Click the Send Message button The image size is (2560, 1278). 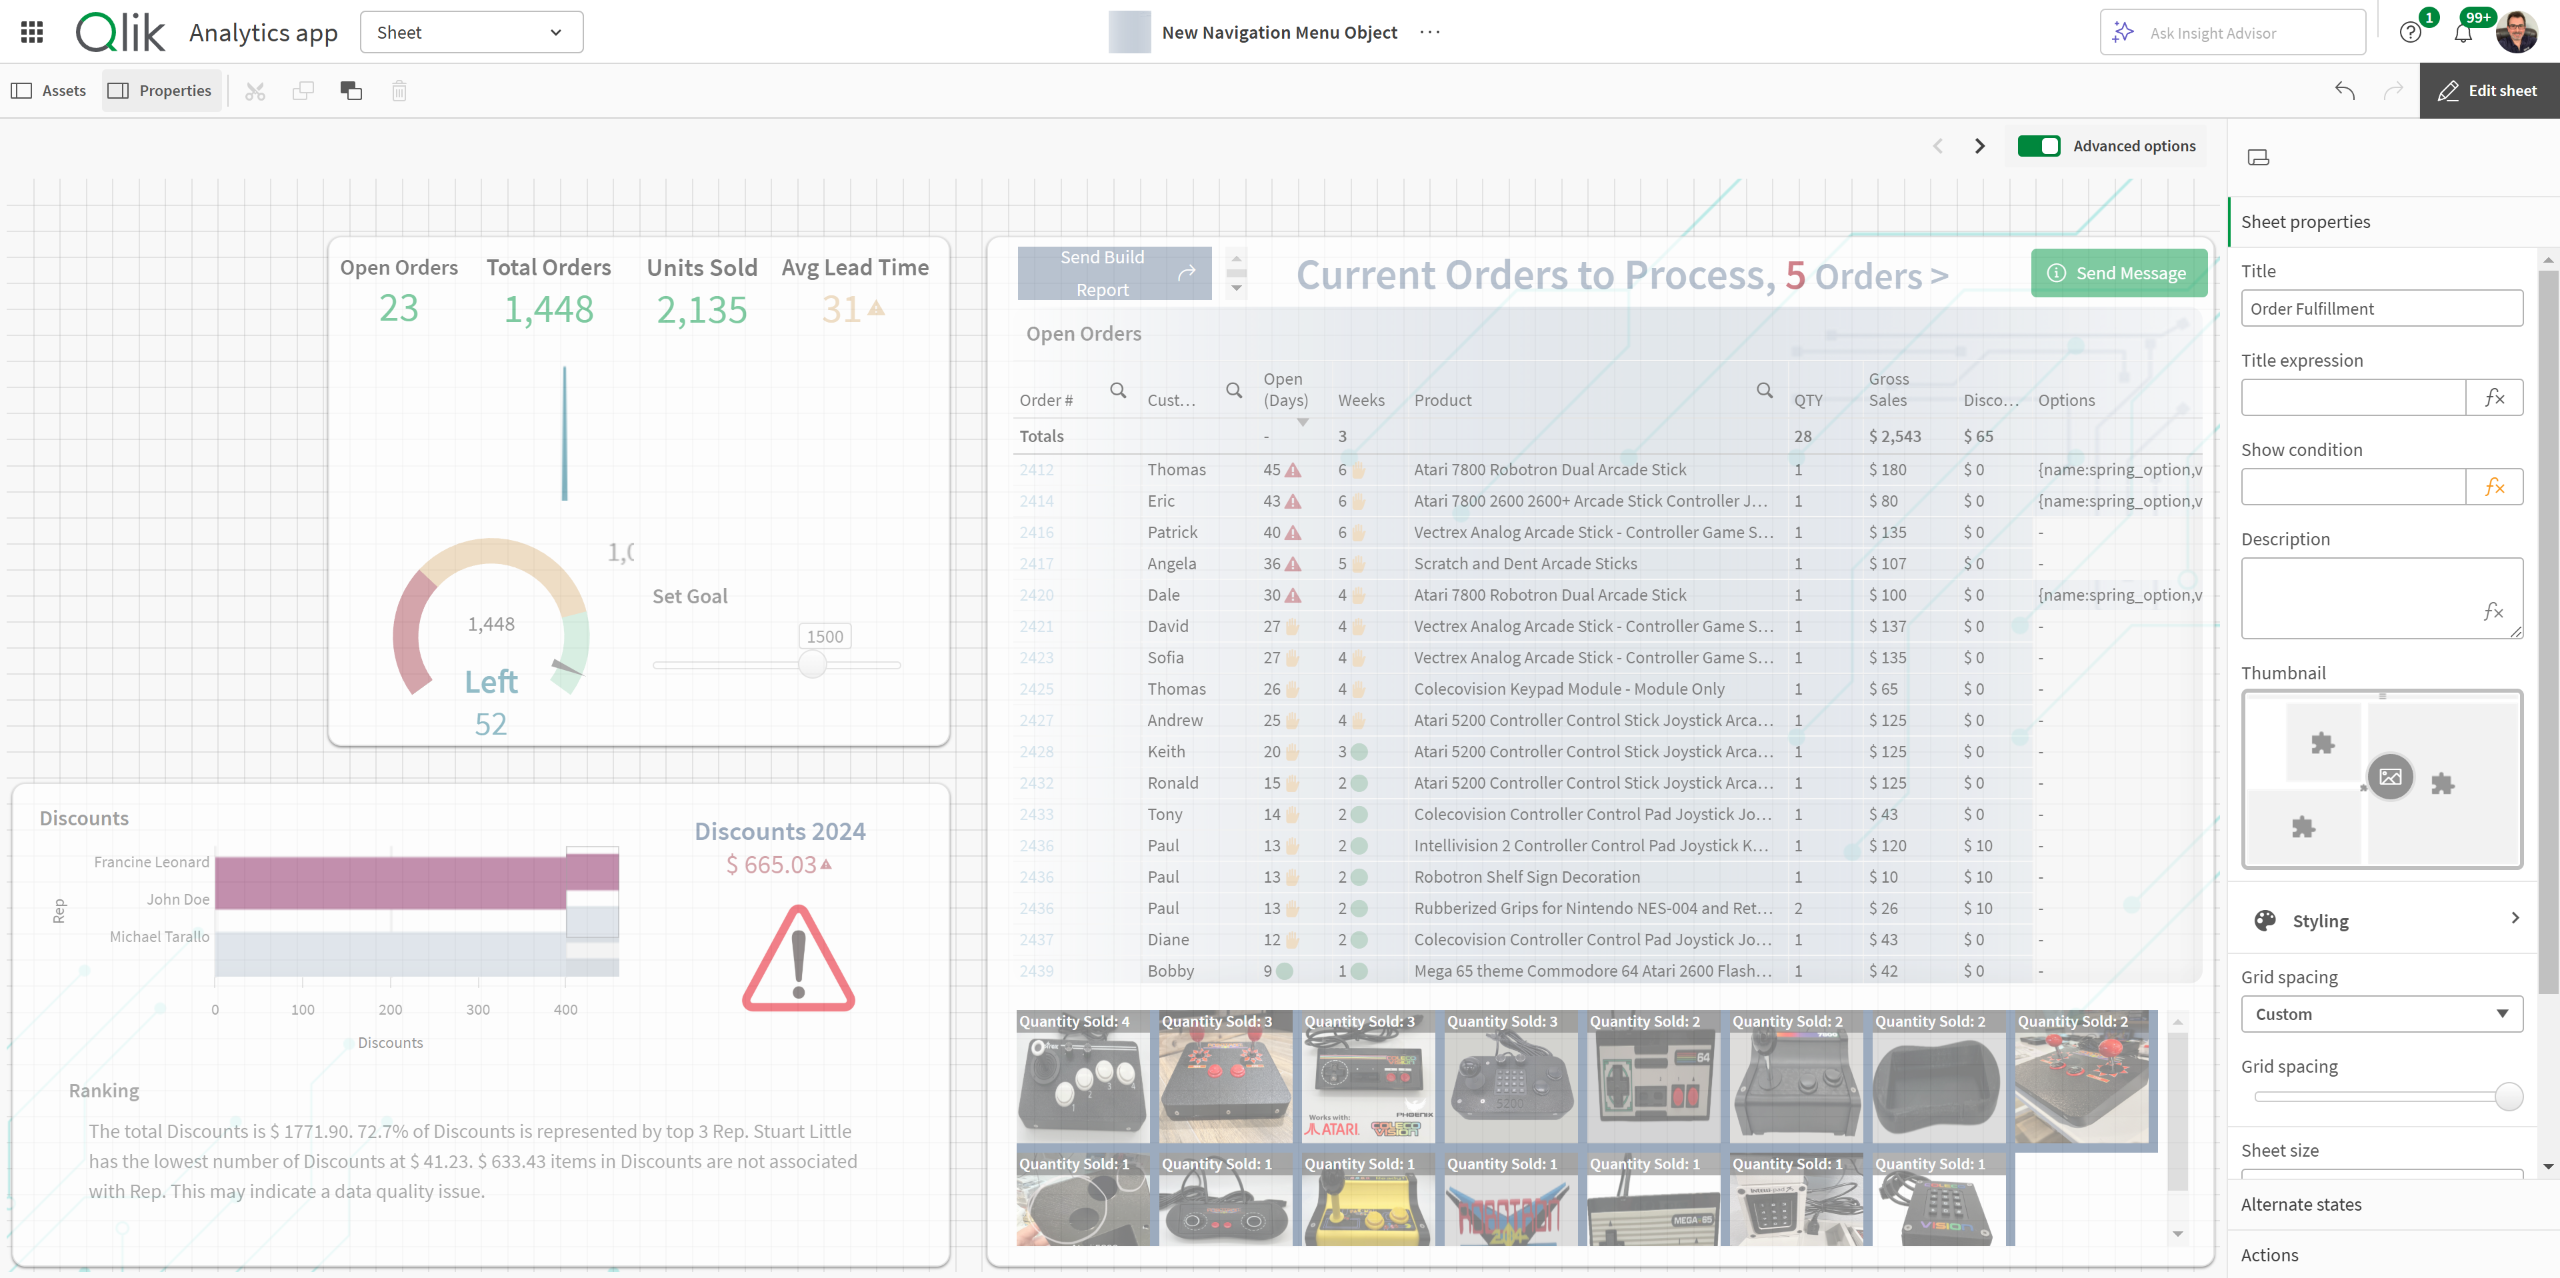pyautogui.click(x=2118, y=273)
